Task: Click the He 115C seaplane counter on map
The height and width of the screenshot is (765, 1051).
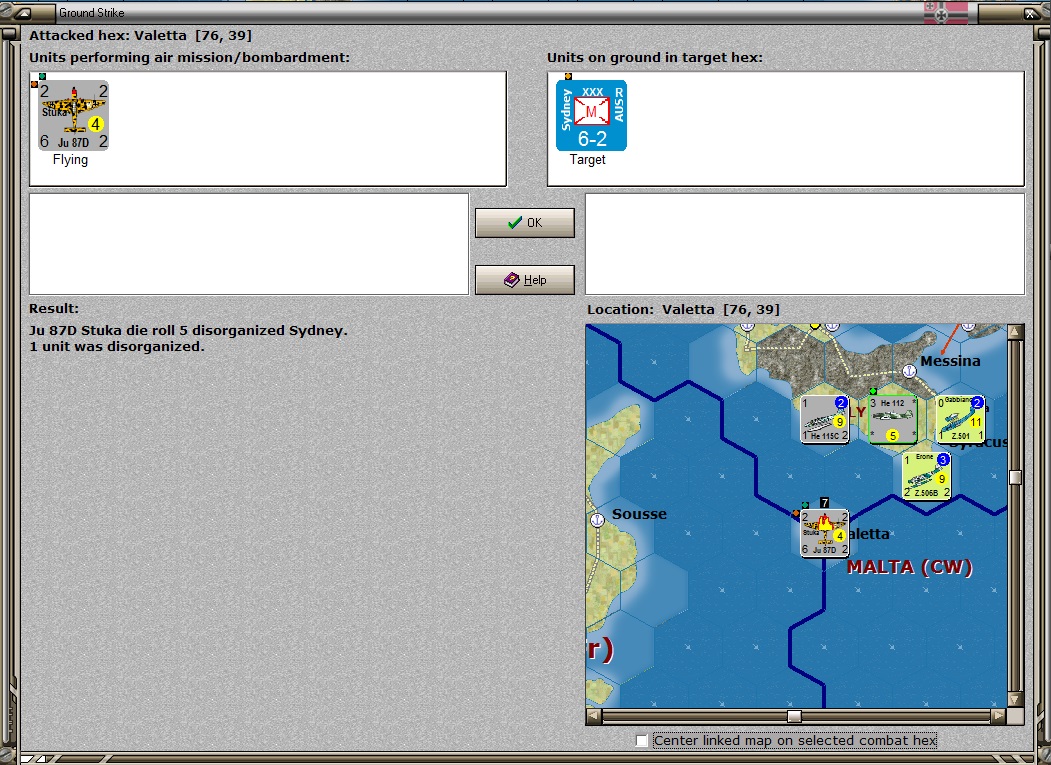Action: point(824,419)
